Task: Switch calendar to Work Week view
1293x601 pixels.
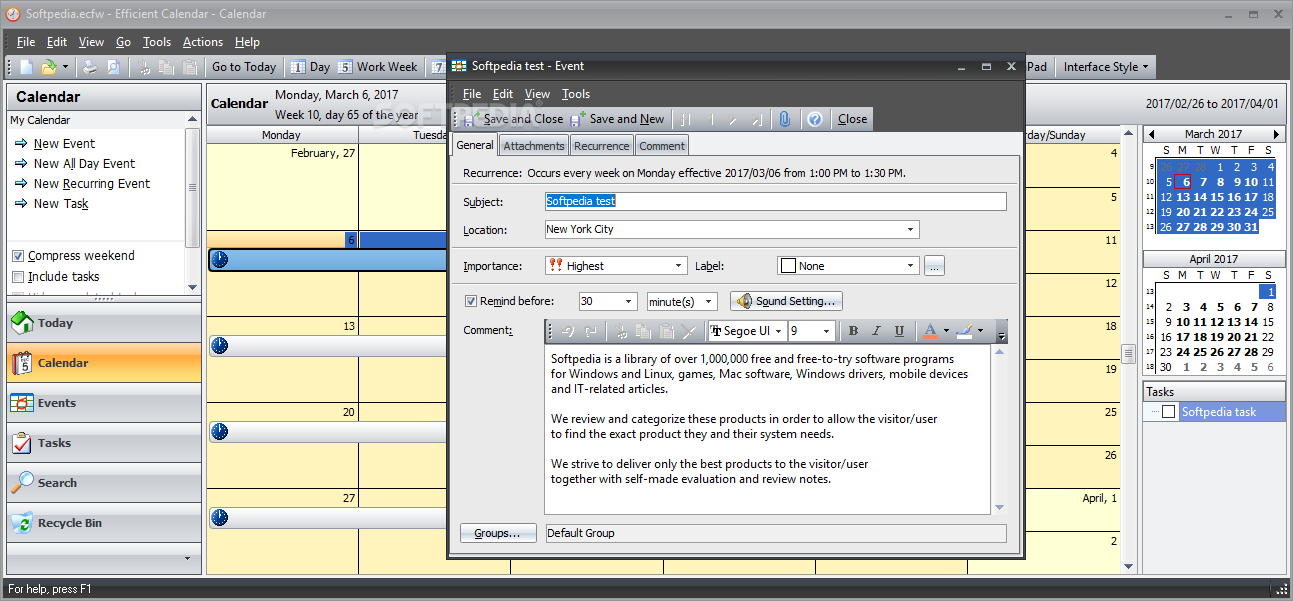Action: (378, 67)
